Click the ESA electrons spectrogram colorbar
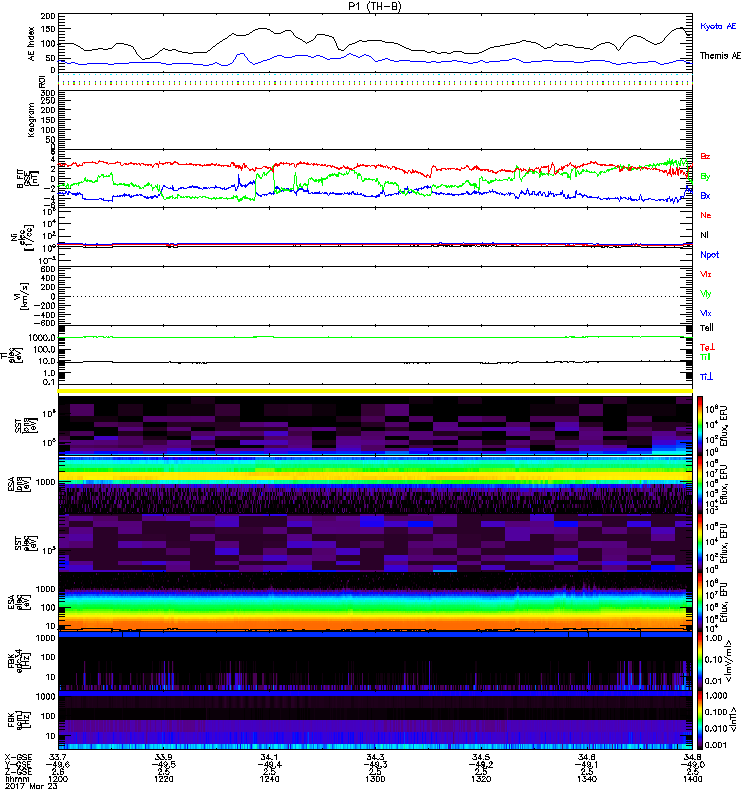Screen dimensions: 750x800 coord(700,602)
